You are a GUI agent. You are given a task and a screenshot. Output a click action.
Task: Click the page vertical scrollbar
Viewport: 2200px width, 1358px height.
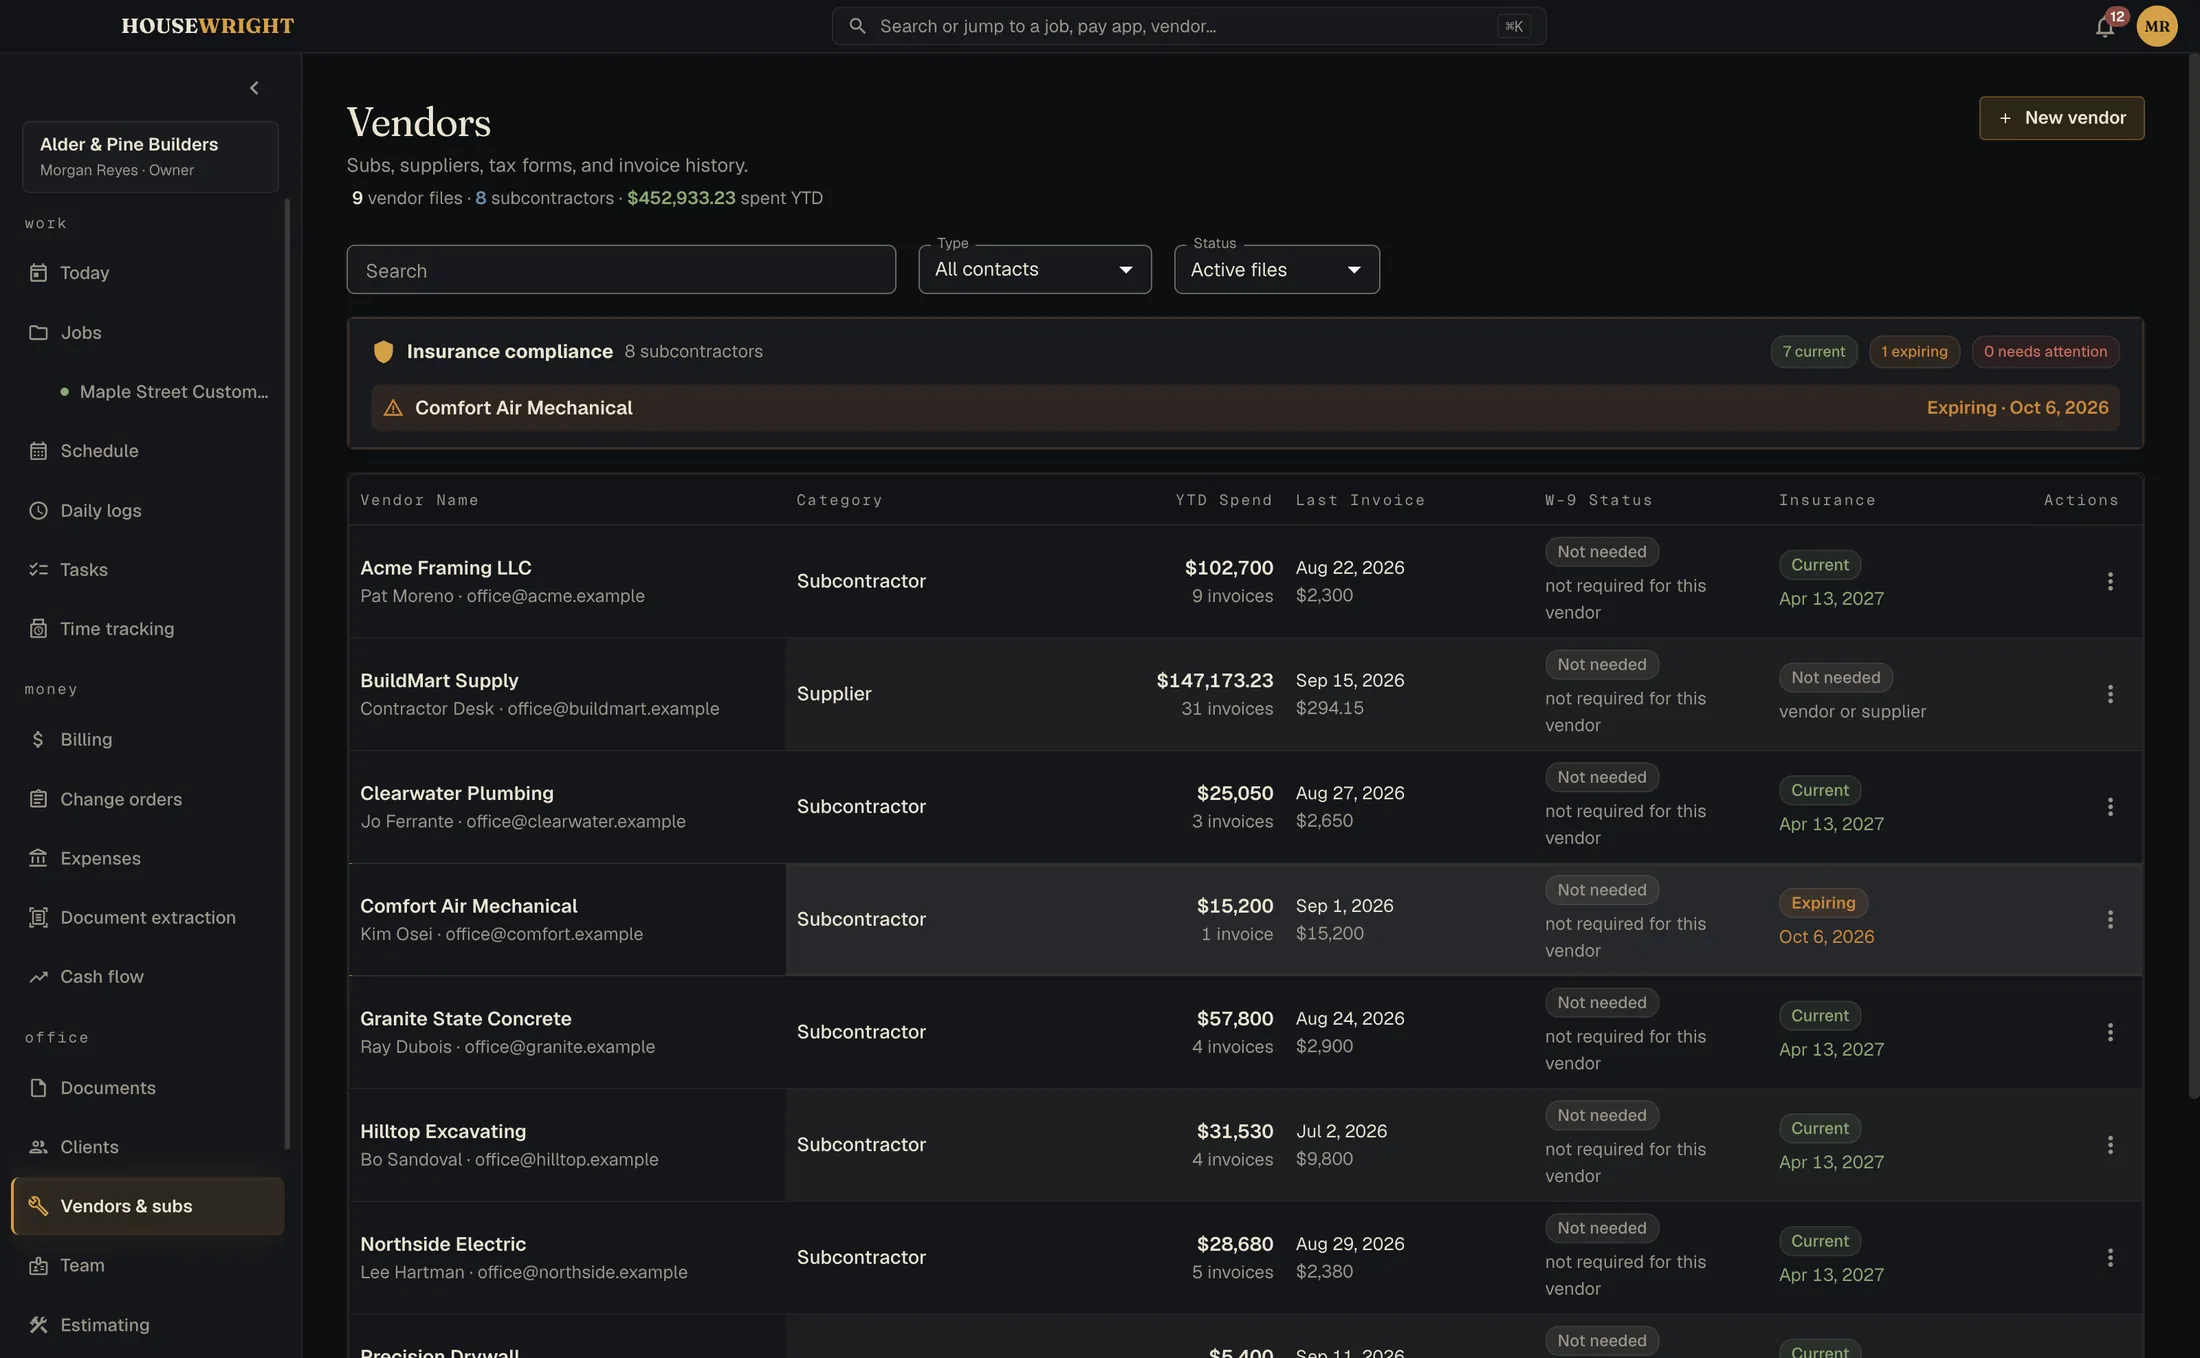coord(2192,575)
